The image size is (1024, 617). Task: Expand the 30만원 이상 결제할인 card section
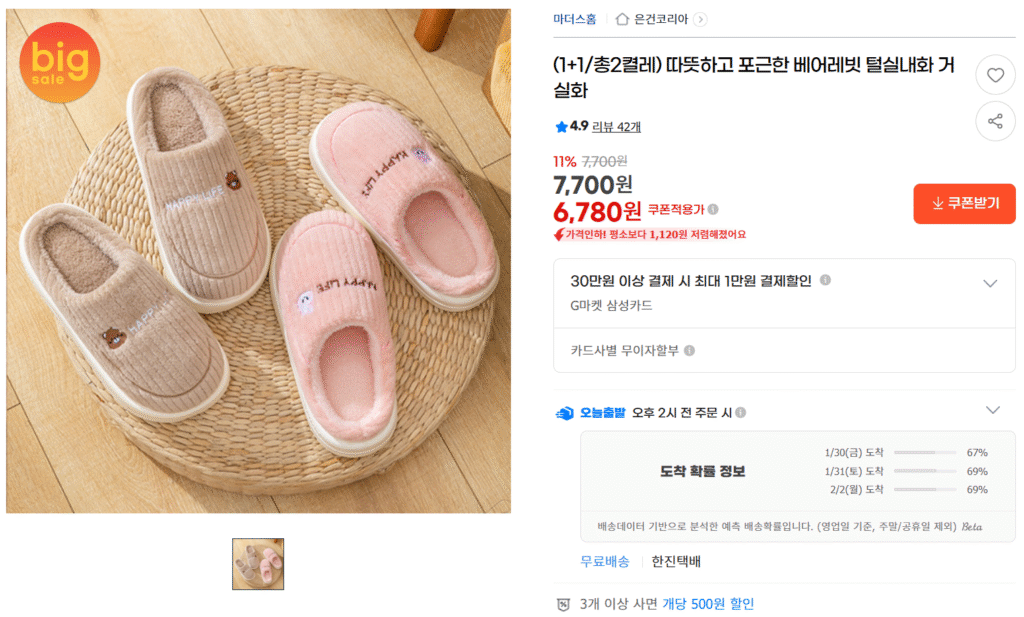click(x=990, y=283)
